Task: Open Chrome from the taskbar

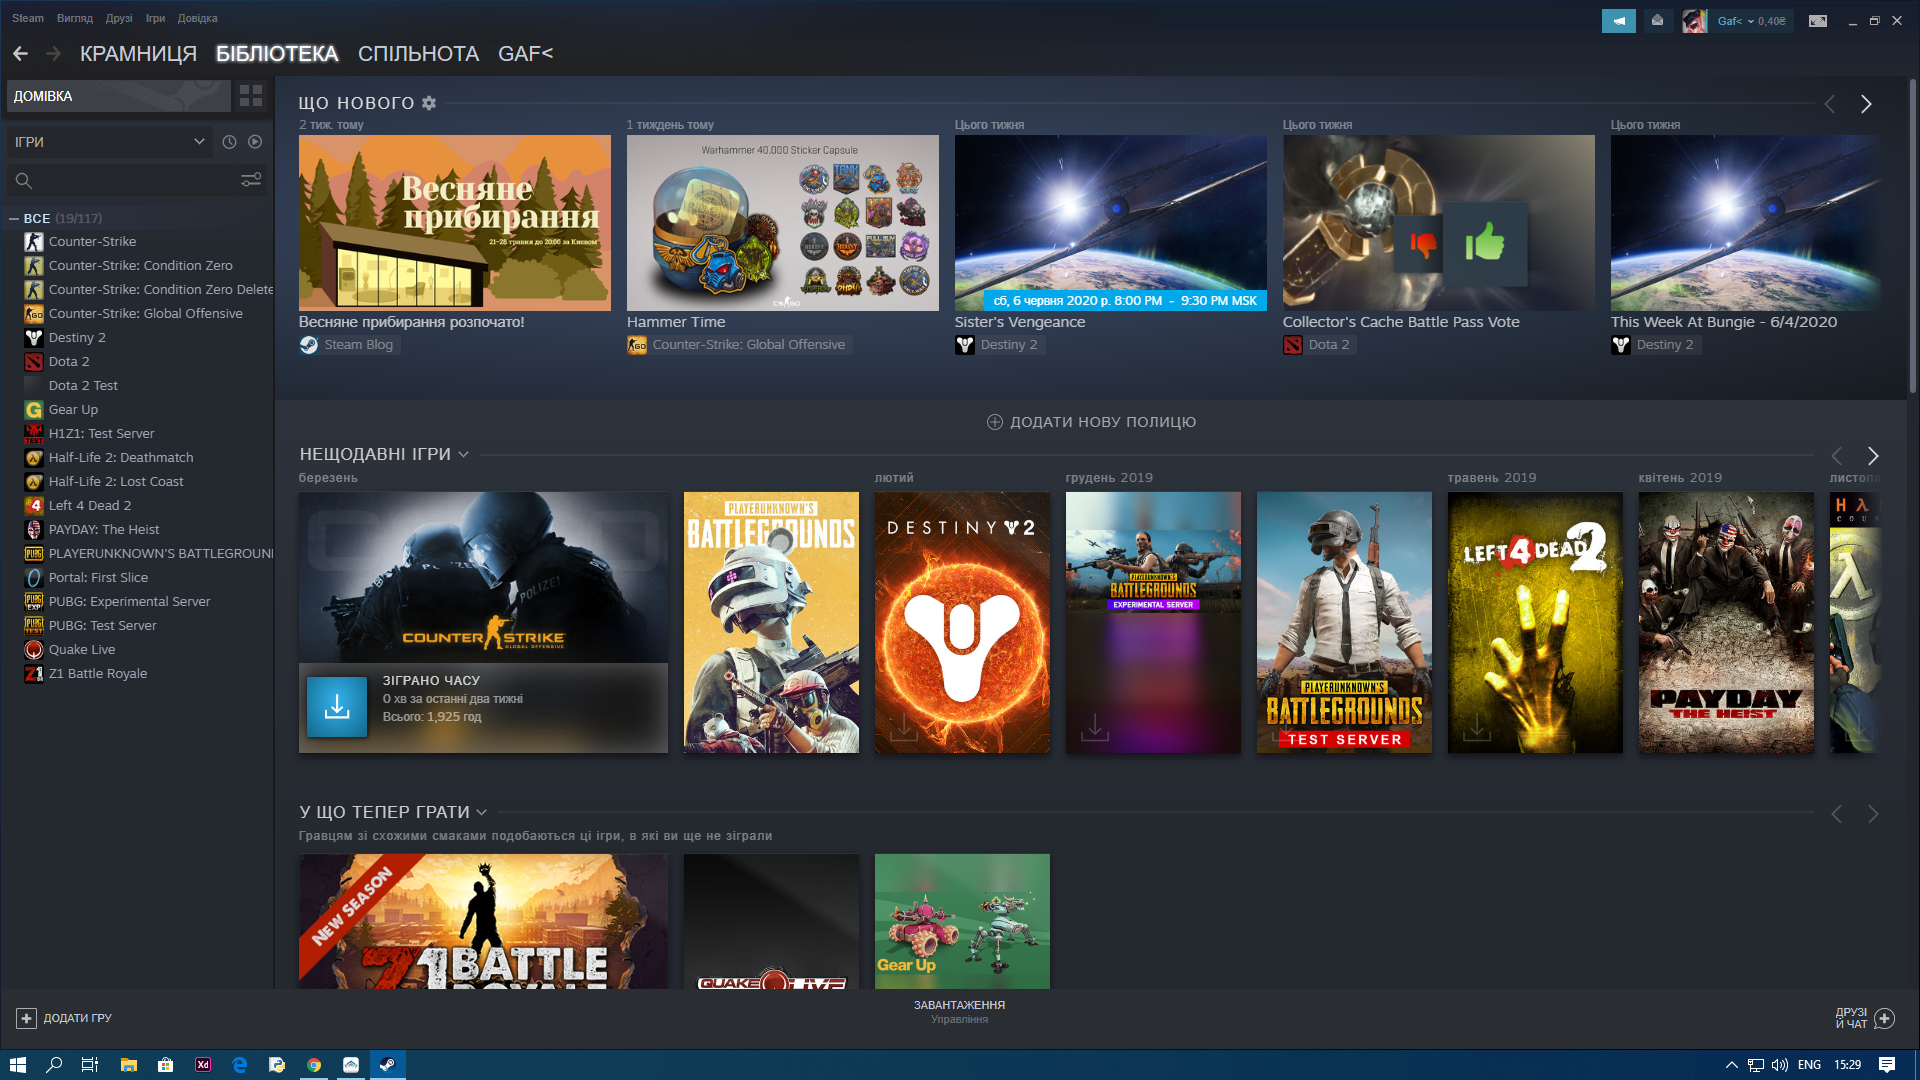Action: click(x=314, y=1065)
